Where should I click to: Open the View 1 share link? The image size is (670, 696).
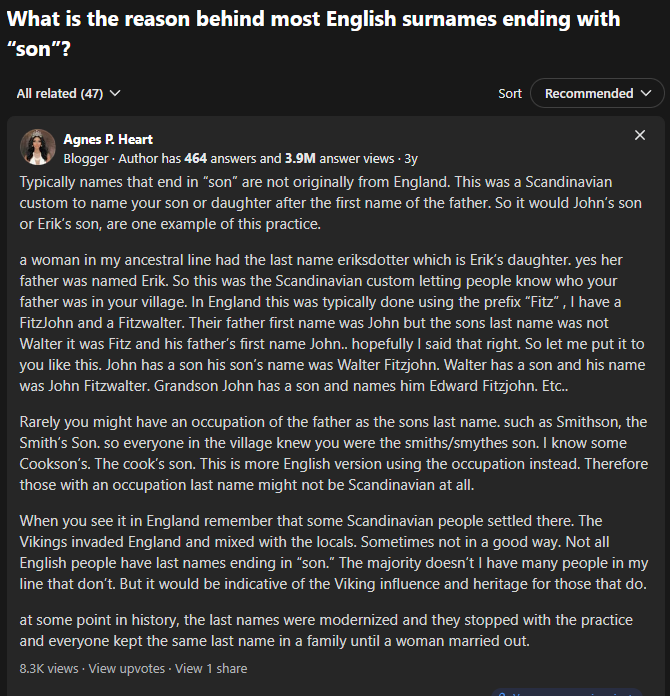click(211, 668)
